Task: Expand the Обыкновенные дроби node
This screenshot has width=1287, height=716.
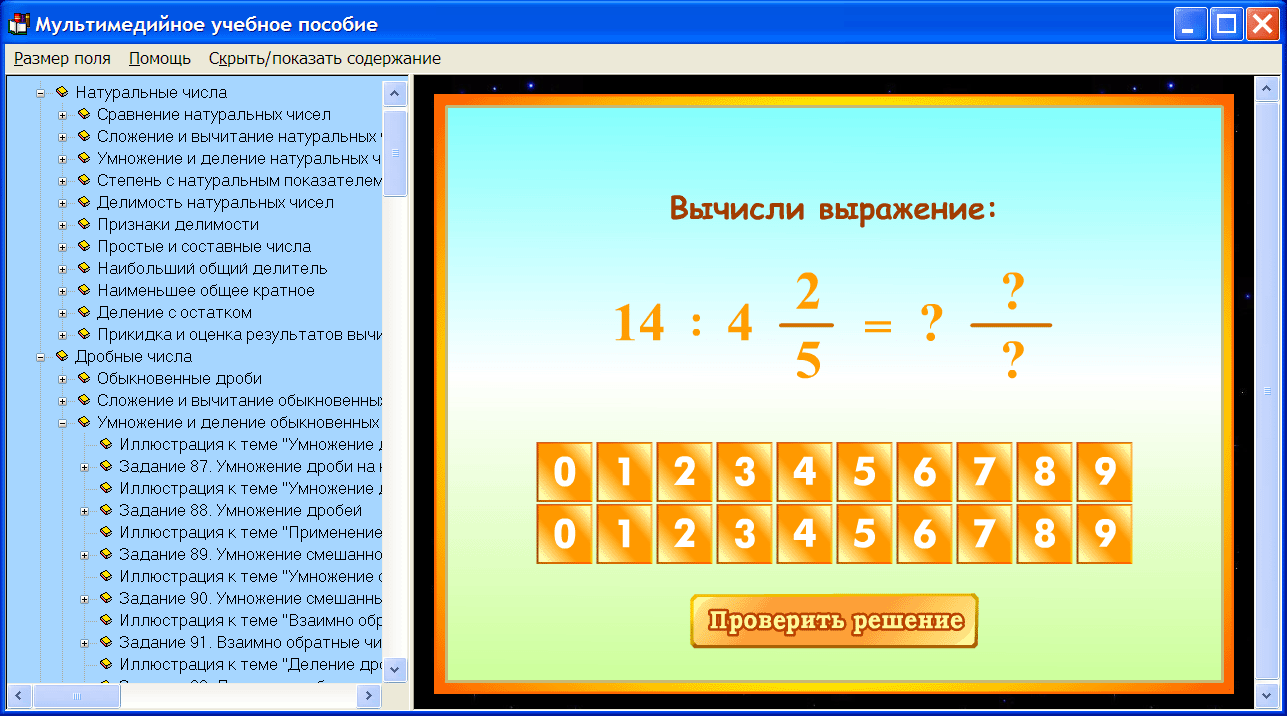Action: [62, 378]
